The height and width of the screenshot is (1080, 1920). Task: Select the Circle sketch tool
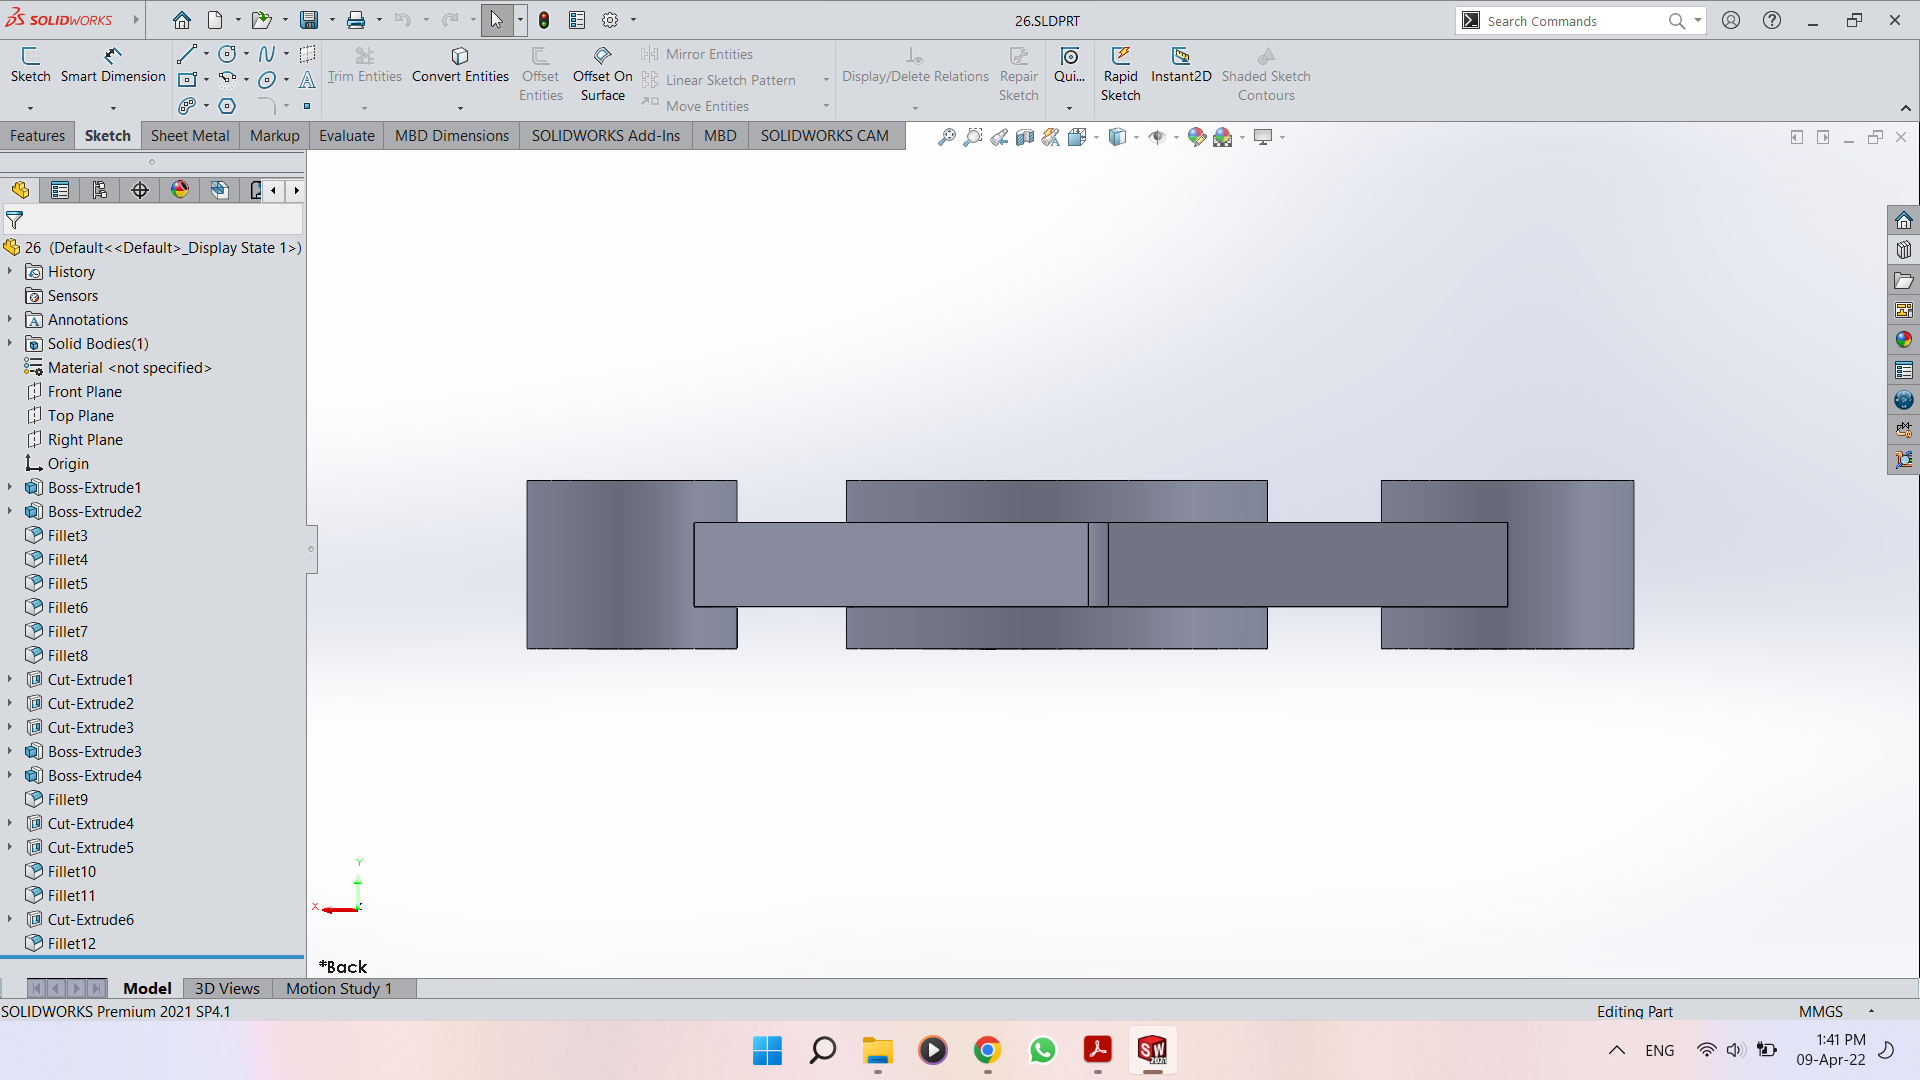tap(227, 54)
